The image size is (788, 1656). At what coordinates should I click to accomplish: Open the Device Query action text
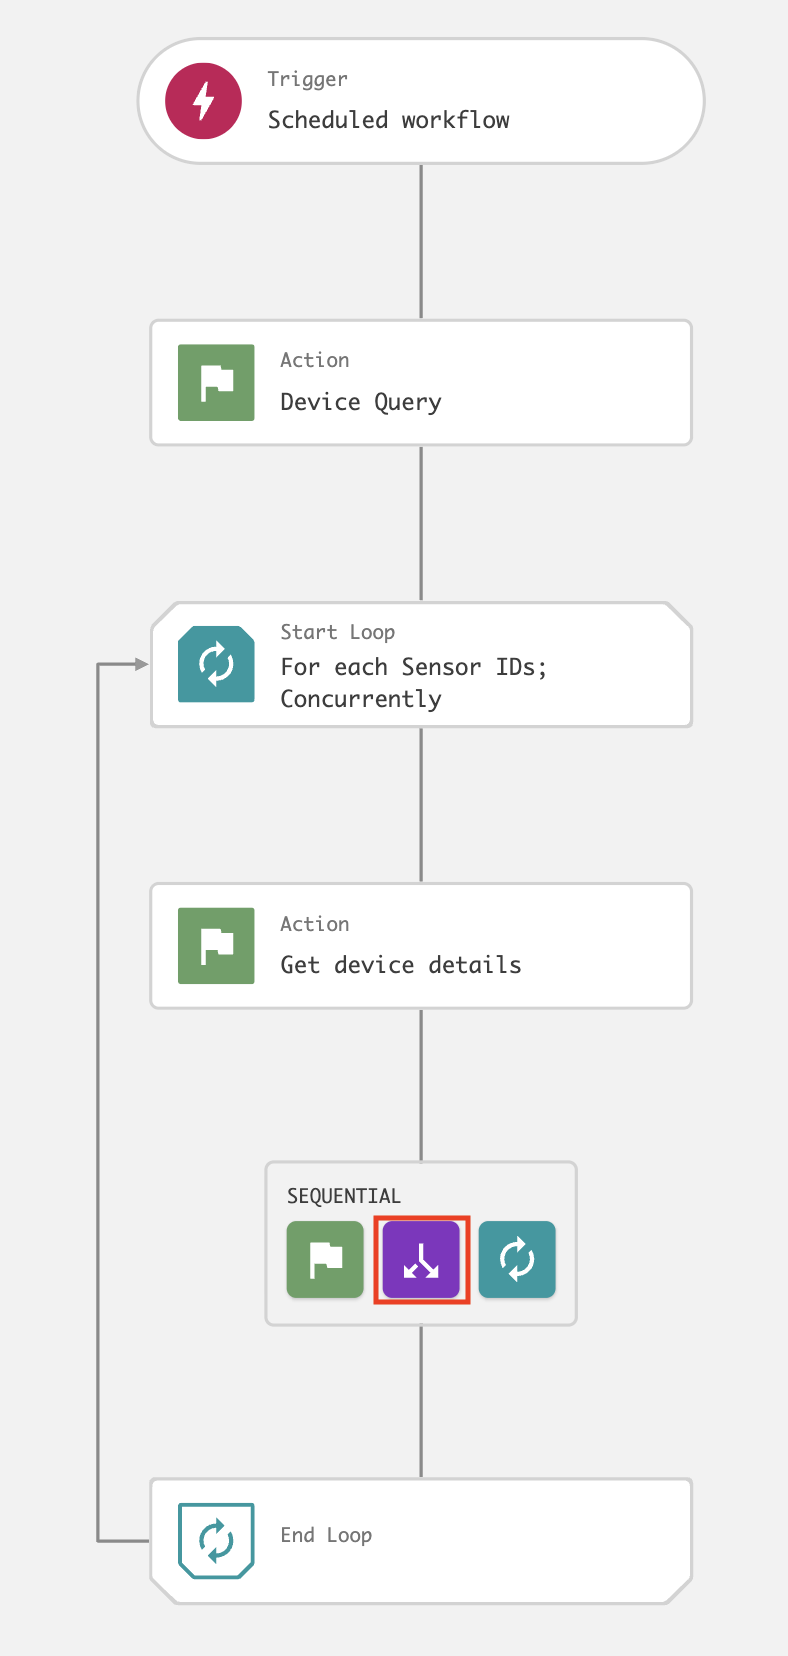click(x=360, y=402)
